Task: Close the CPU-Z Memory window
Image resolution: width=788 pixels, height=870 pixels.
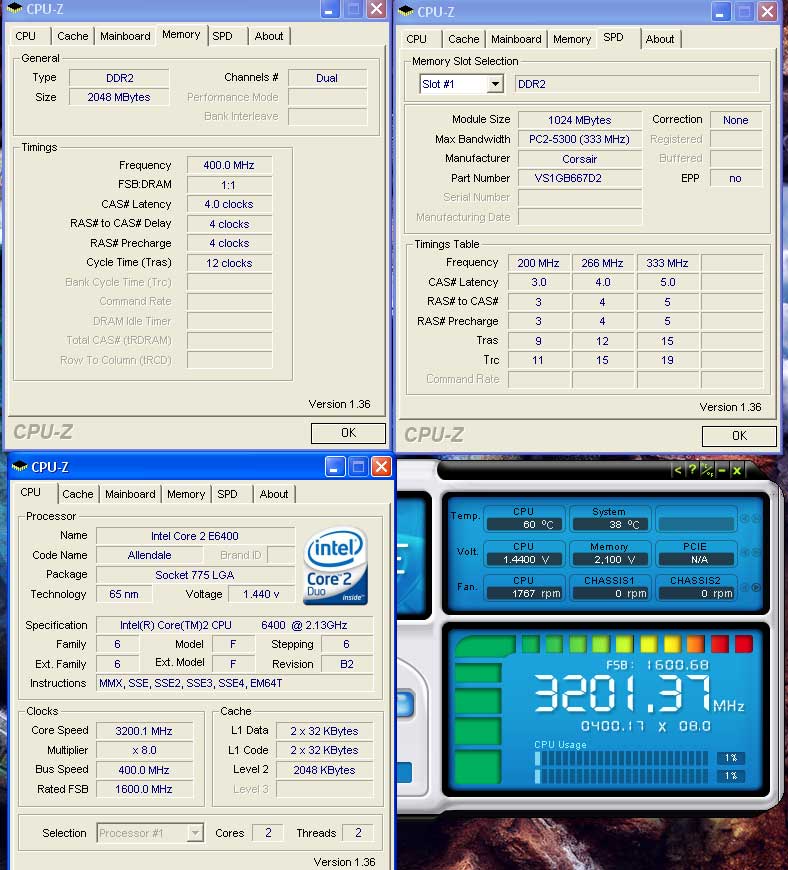Action: 377,9
